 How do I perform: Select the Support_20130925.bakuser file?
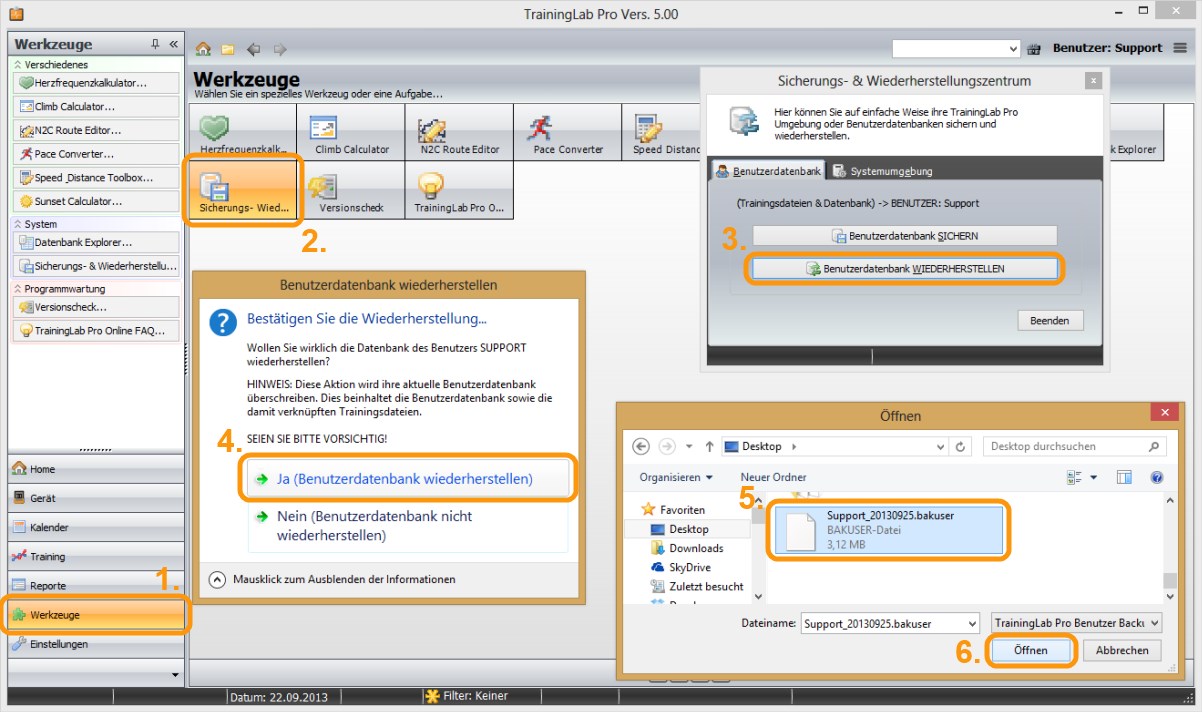889,530
